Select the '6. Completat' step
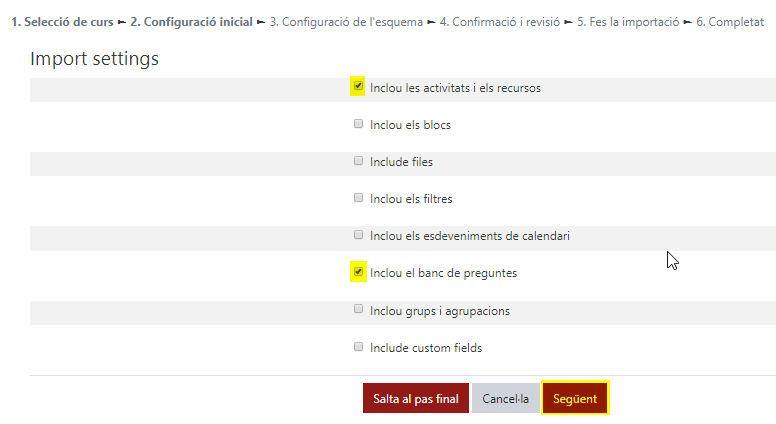 coord(729,21)
